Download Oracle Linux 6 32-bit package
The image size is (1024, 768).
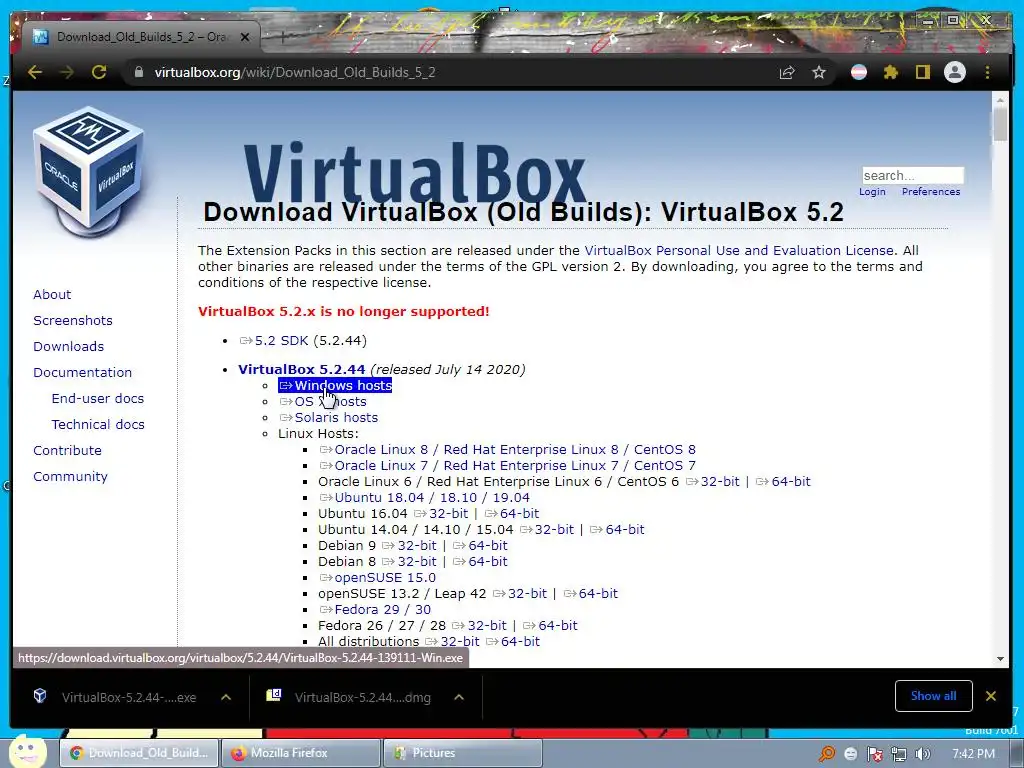[x=712, y=482]
